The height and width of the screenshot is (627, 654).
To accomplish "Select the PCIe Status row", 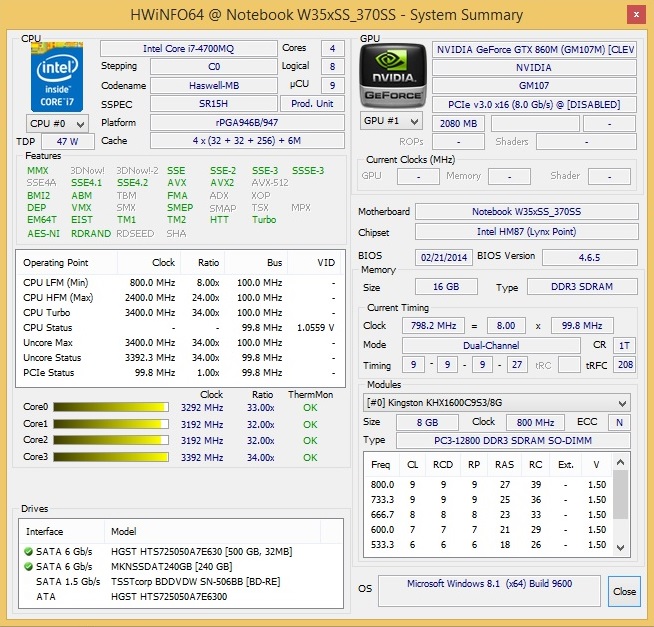I will click(180, 373).
